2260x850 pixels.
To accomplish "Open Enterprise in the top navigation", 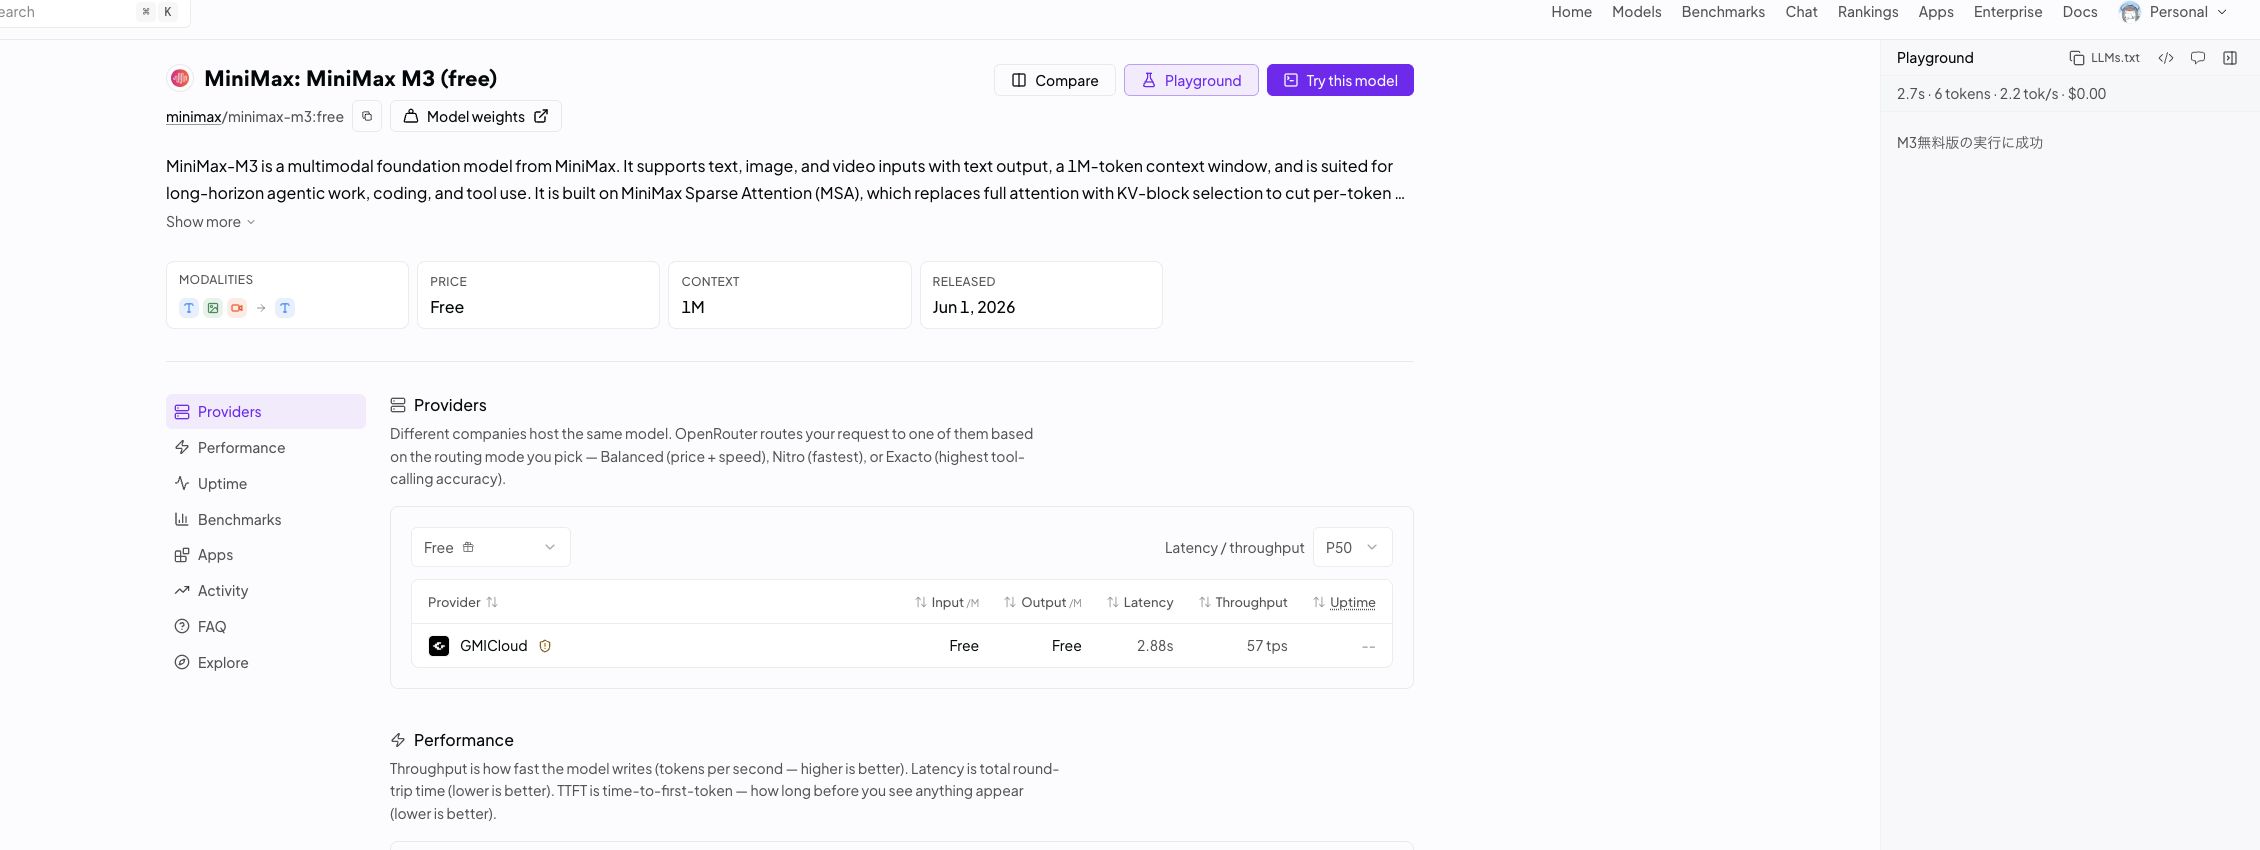I will 2008,12.
